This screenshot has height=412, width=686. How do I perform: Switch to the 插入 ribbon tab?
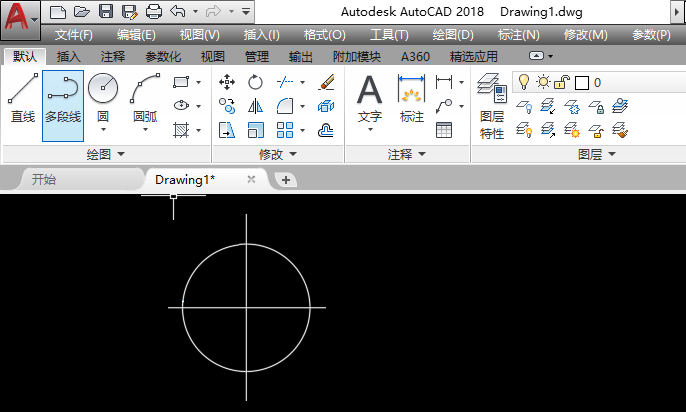click(x=69, y=56)
